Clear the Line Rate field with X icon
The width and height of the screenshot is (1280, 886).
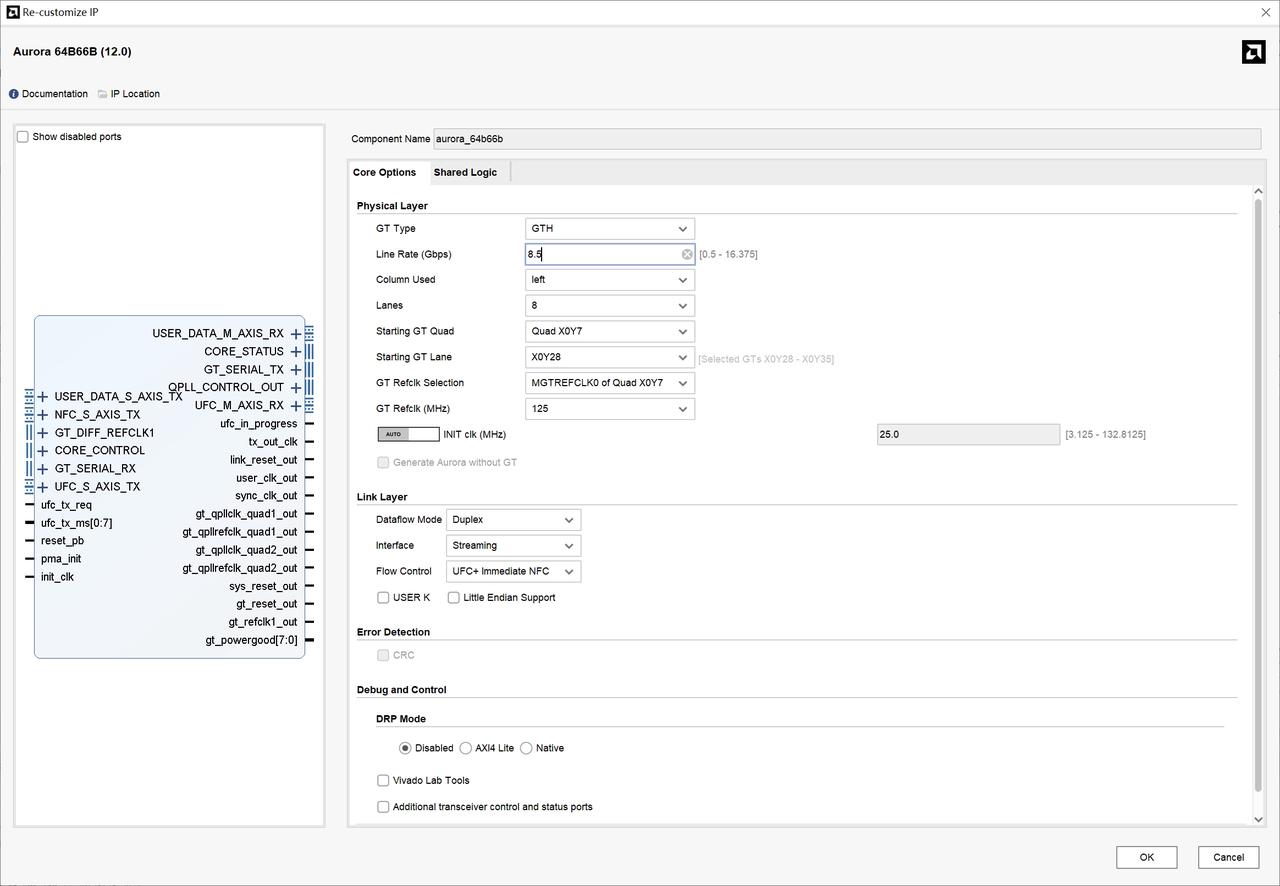pos(687,255)
